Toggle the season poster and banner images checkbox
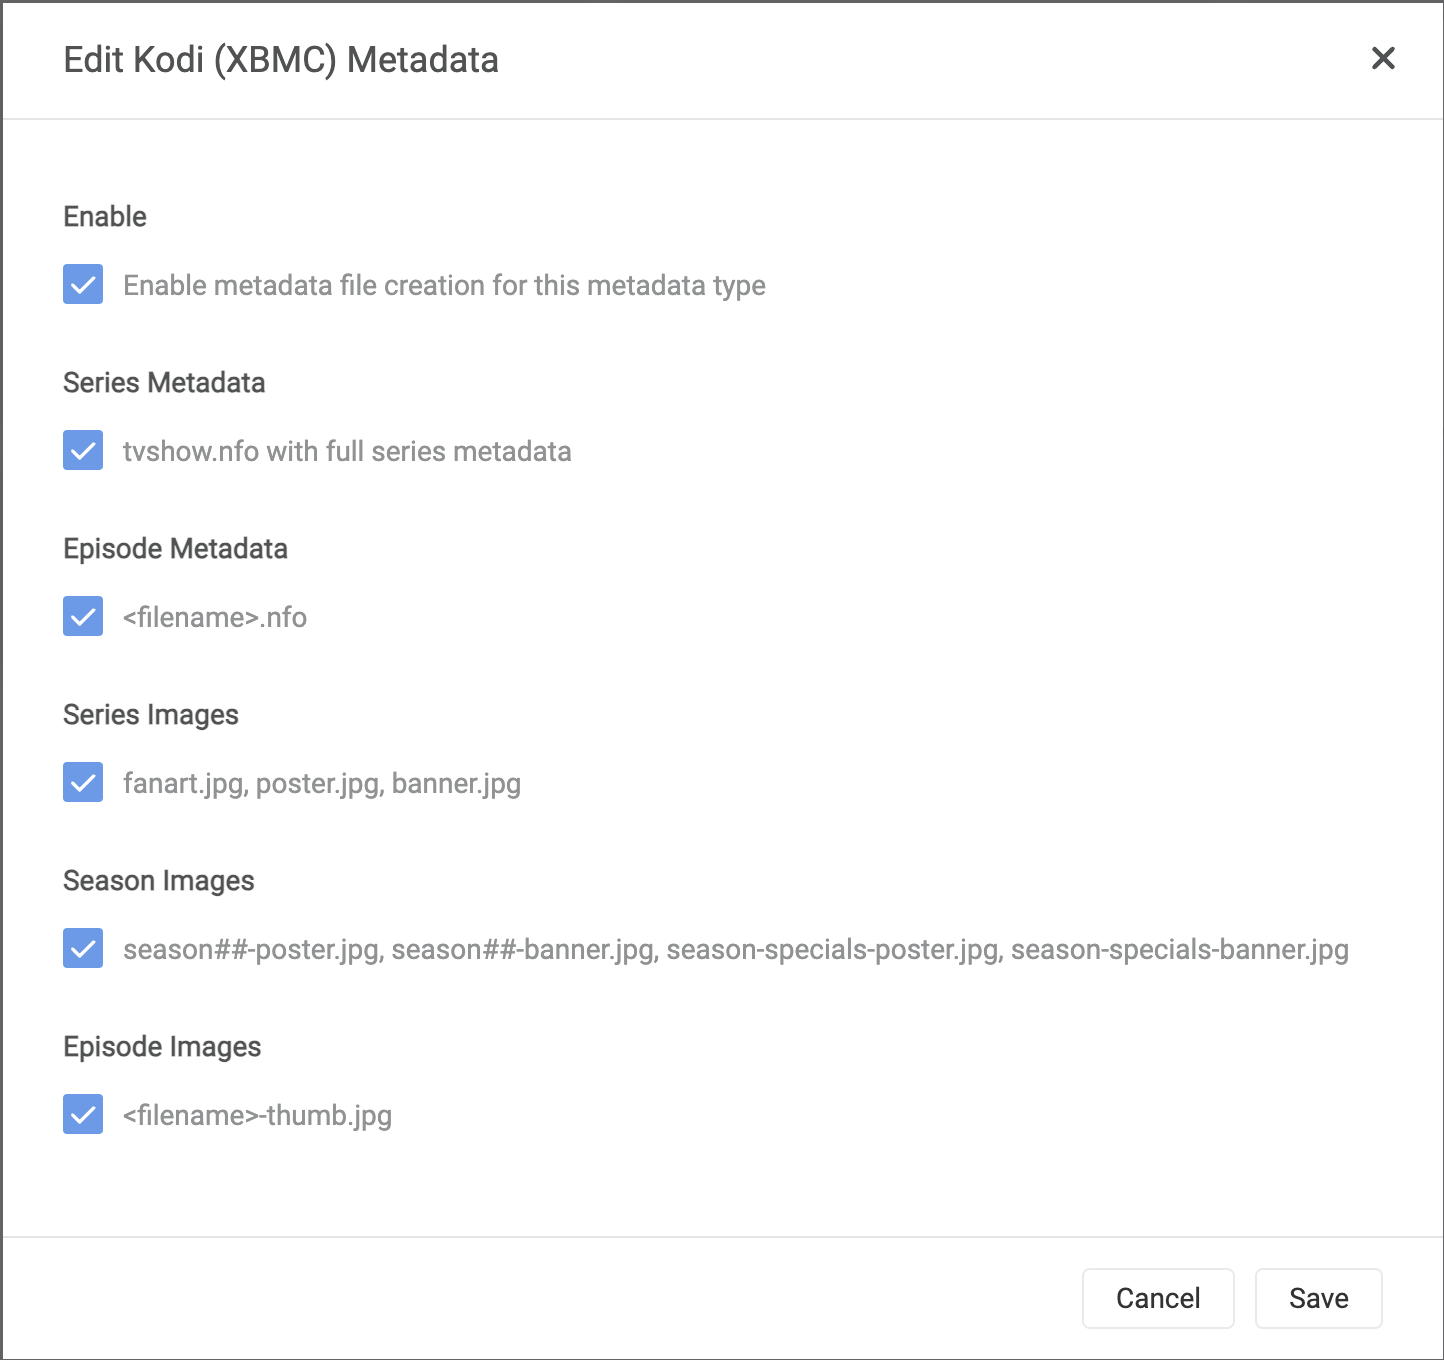The height and width of the screenshot is (1360, 1444). click(x=83, y=949)
